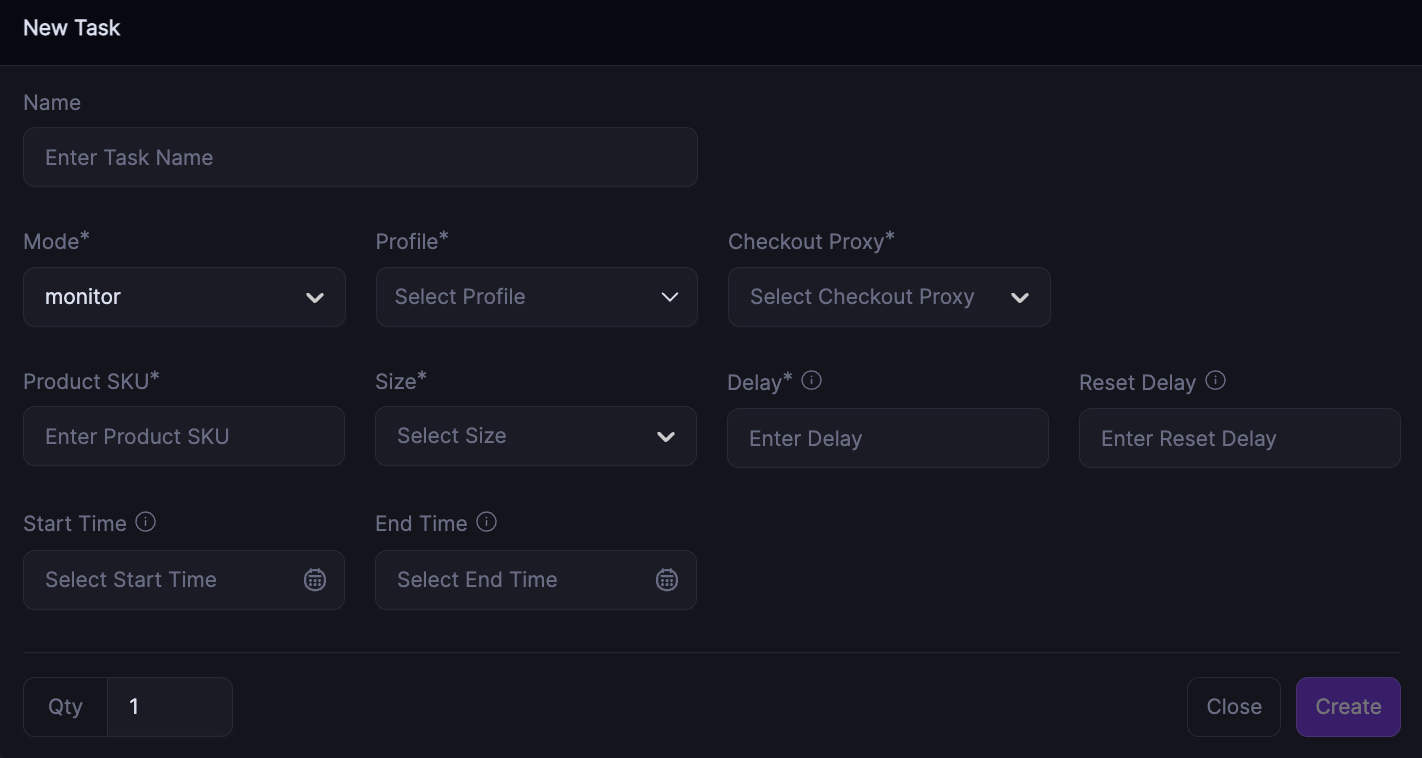This screenshot has height=758, width=1422.
Task: Open the End Time calendar picker icon
Action: [667, 580]
